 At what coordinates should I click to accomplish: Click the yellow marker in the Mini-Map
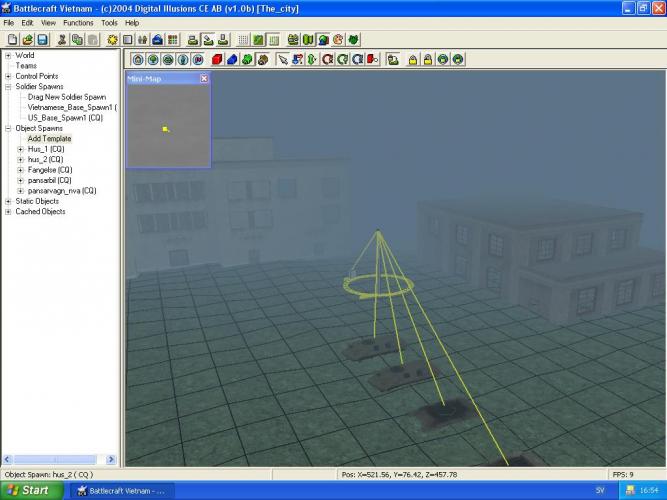click(166, 129)
